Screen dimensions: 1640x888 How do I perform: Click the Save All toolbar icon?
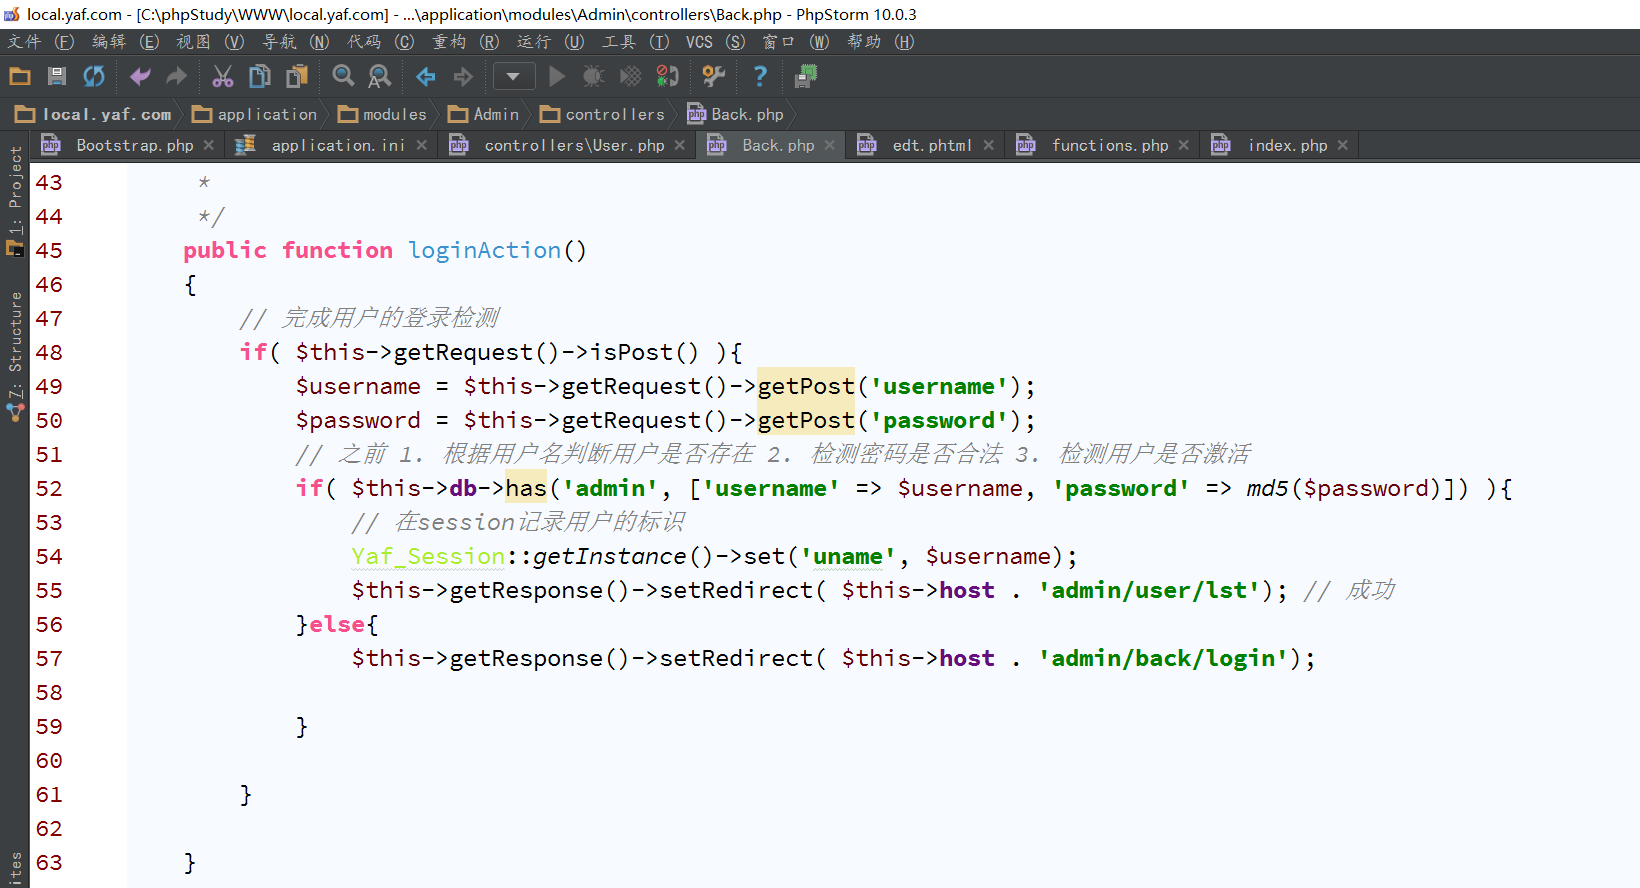pyautogui.click(x=57, y=76)
